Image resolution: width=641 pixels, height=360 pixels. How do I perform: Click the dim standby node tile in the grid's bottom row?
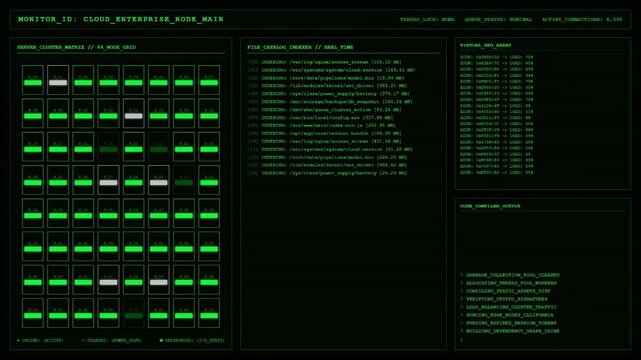point(134,313)
